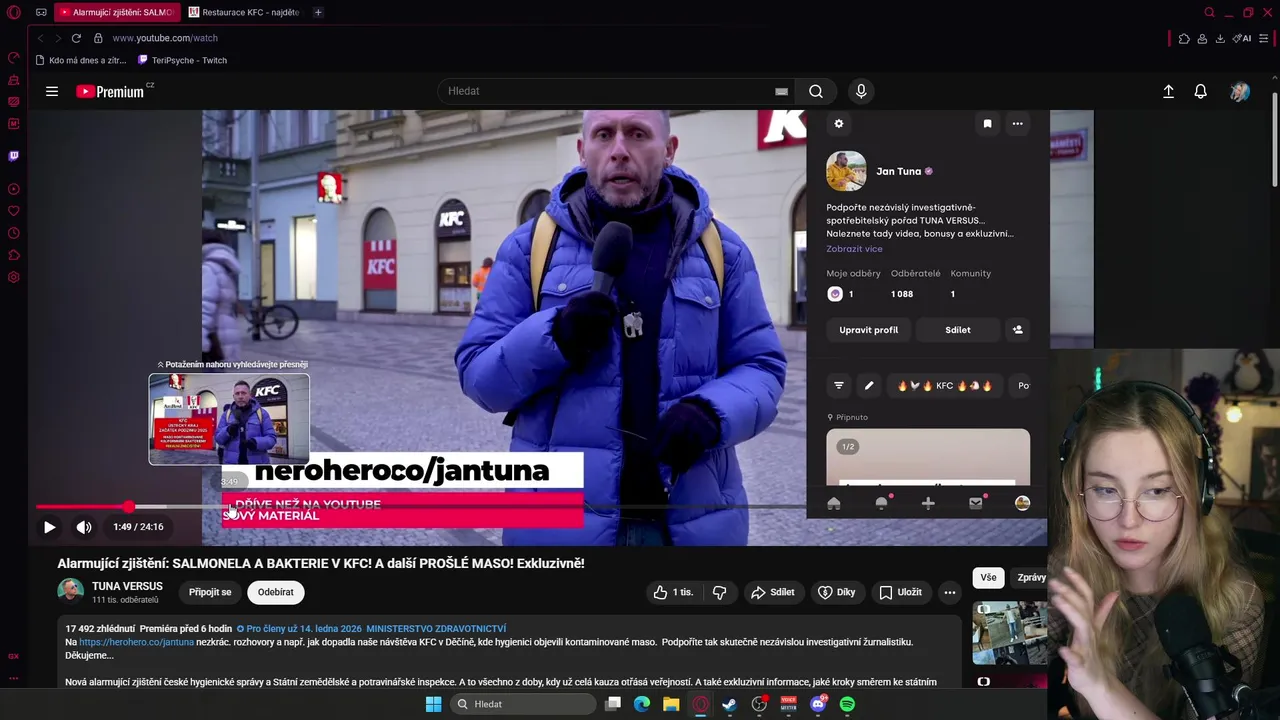The image size is (1280, 720).
Task: Open the Windows Start menu
Action: coord(433,704)
